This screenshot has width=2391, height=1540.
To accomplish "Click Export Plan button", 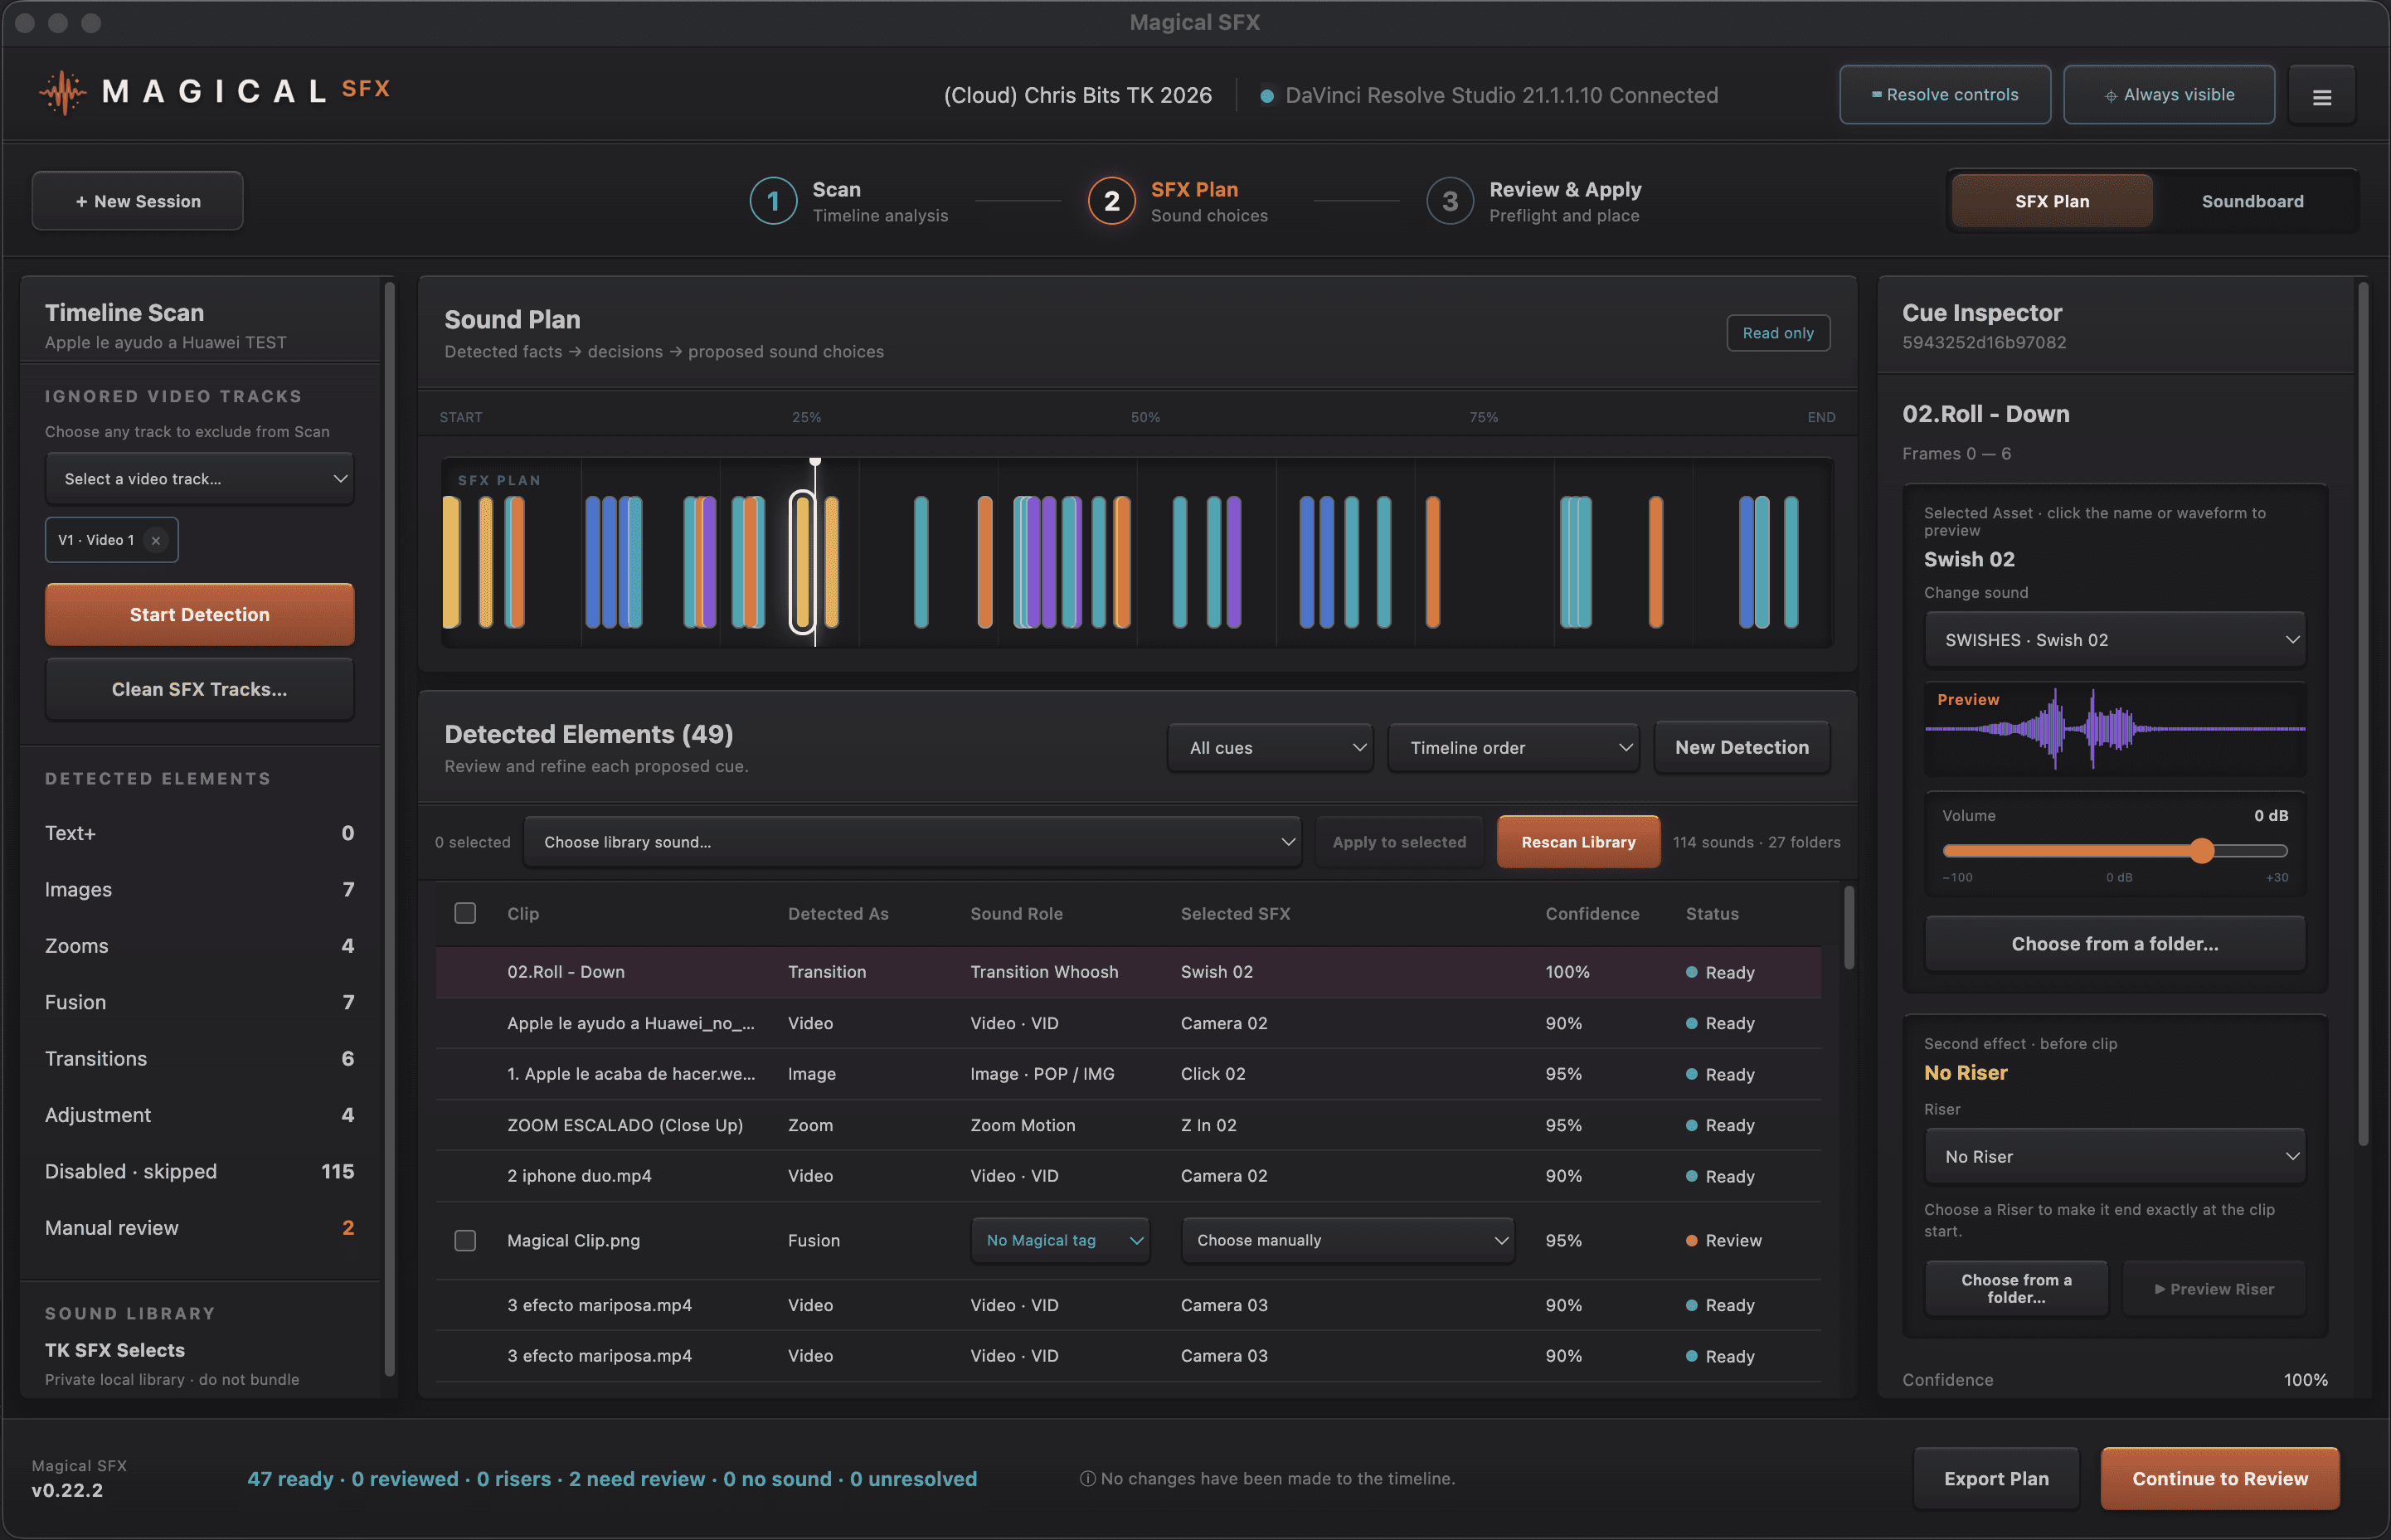I will click(x=1996, y=1478).
